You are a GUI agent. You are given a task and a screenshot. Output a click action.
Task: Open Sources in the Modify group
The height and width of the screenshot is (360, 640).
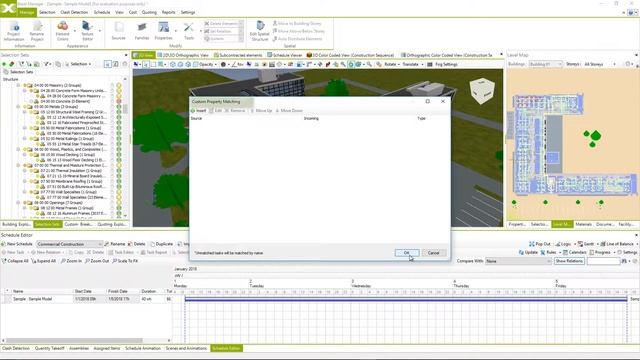click(x=119, y=31)
